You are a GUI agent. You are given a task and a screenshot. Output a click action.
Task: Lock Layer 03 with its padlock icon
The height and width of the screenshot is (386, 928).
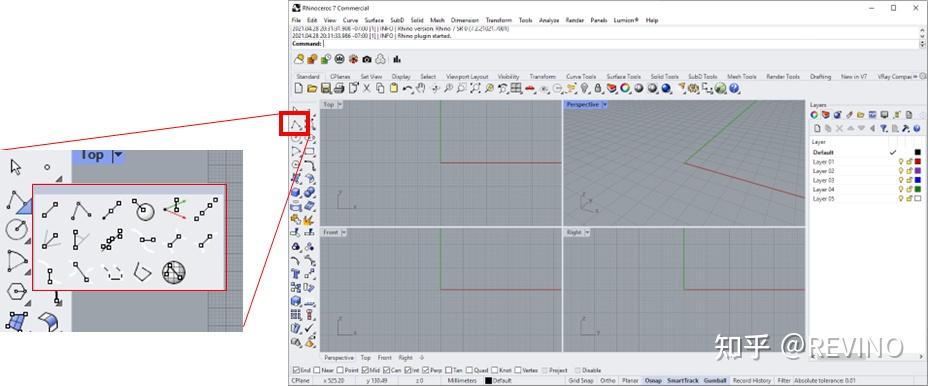[909, 180]
